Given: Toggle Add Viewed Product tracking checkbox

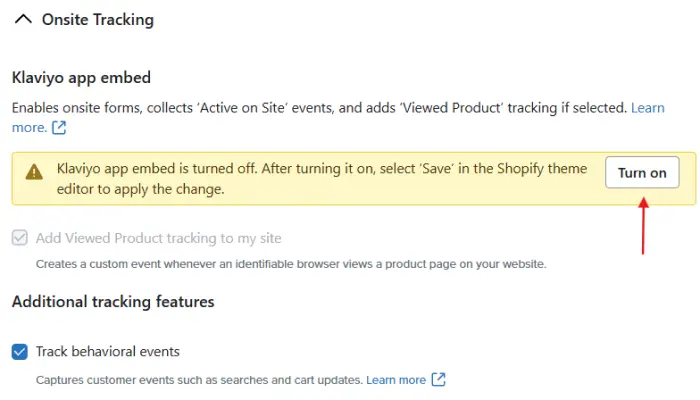Looking at the screenshot, I should click(20, 238).
